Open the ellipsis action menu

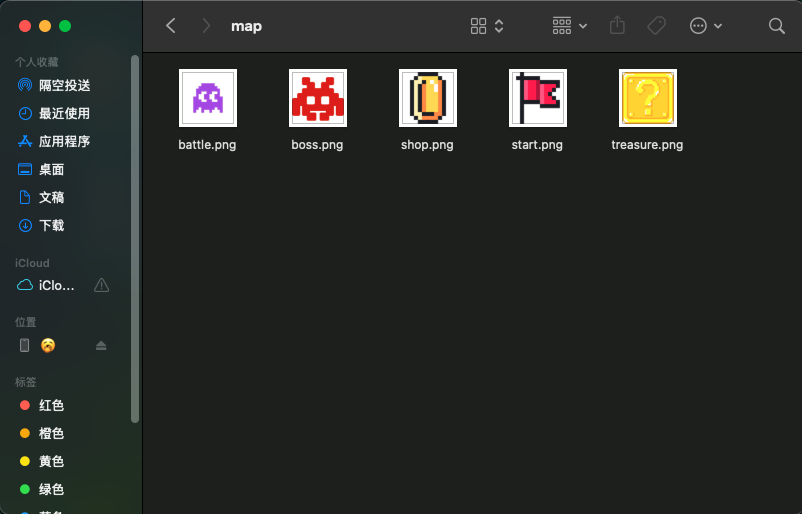click(705, 26)
